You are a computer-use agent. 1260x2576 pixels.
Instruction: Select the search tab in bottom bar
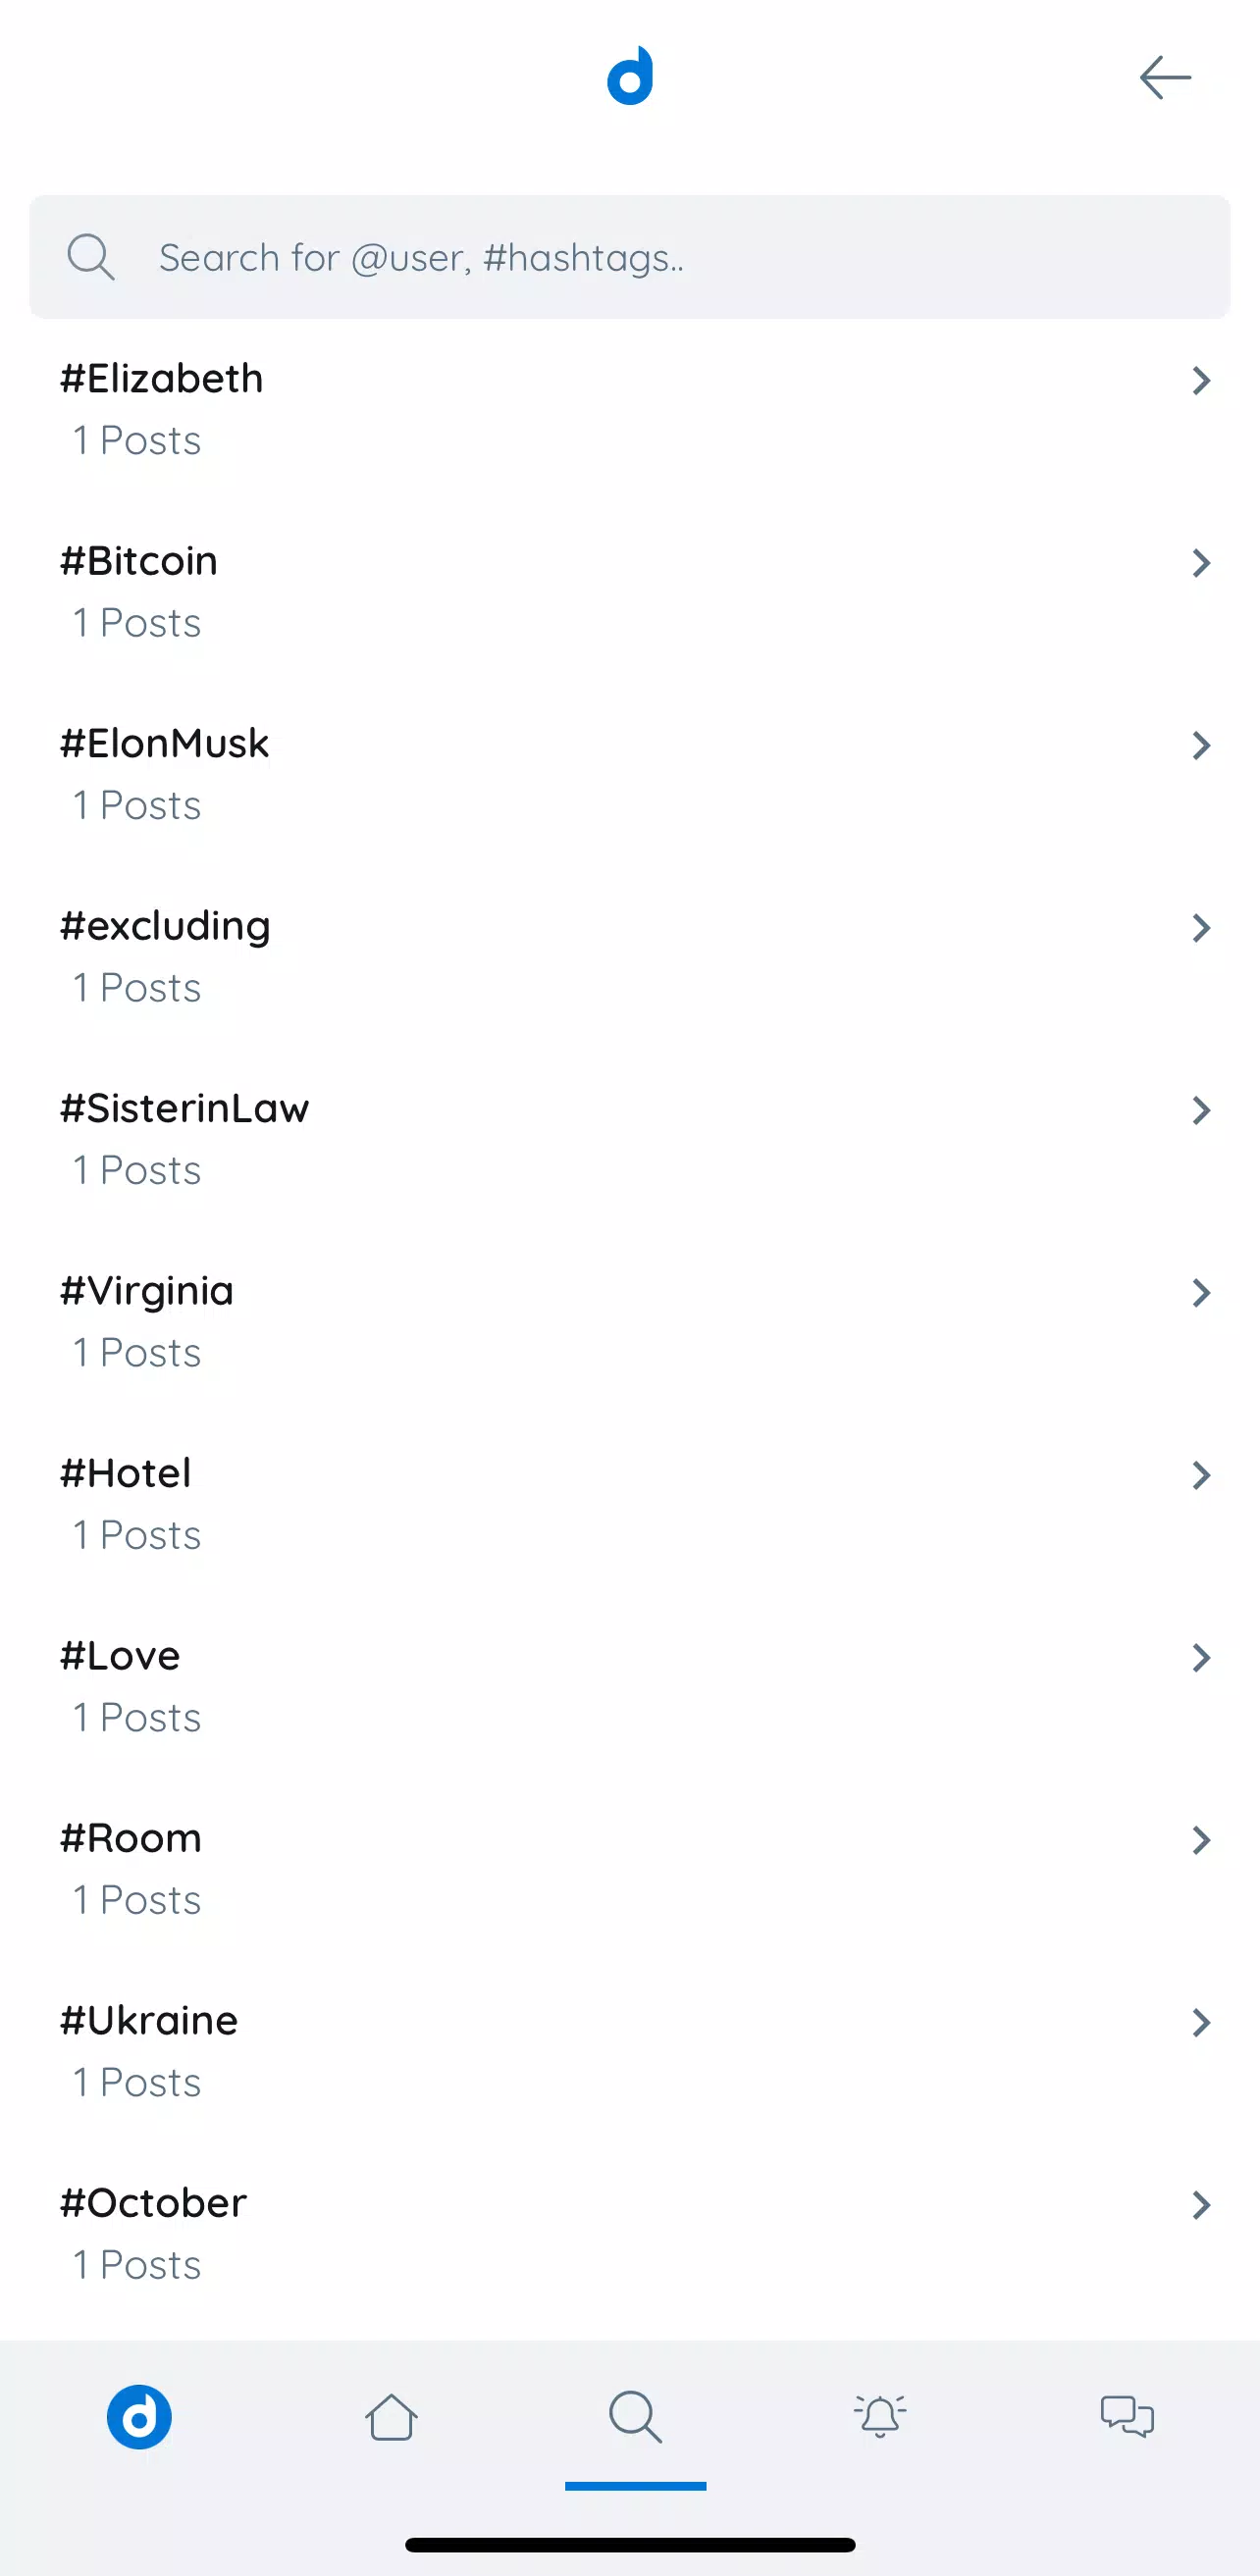[x=635, y=2417]
